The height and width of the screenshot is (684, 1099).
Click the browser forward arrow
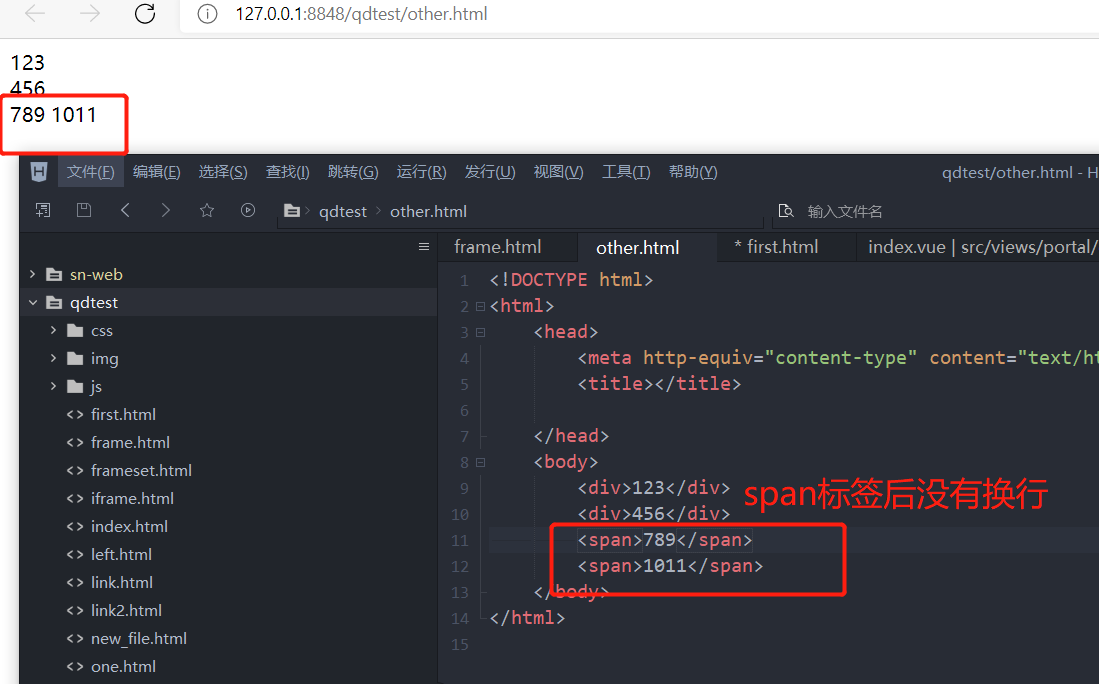click(90, 13)
